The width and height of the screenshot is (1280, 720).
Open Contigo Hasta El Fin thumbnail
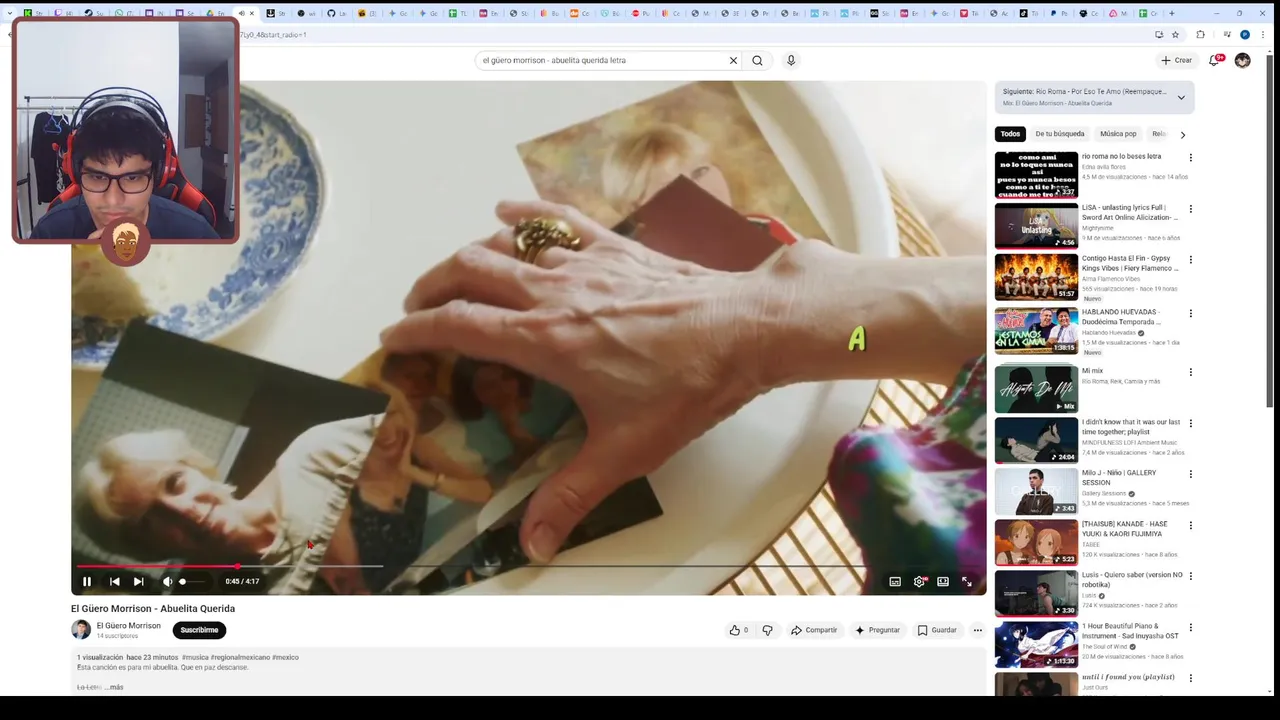pos(1036,277)
